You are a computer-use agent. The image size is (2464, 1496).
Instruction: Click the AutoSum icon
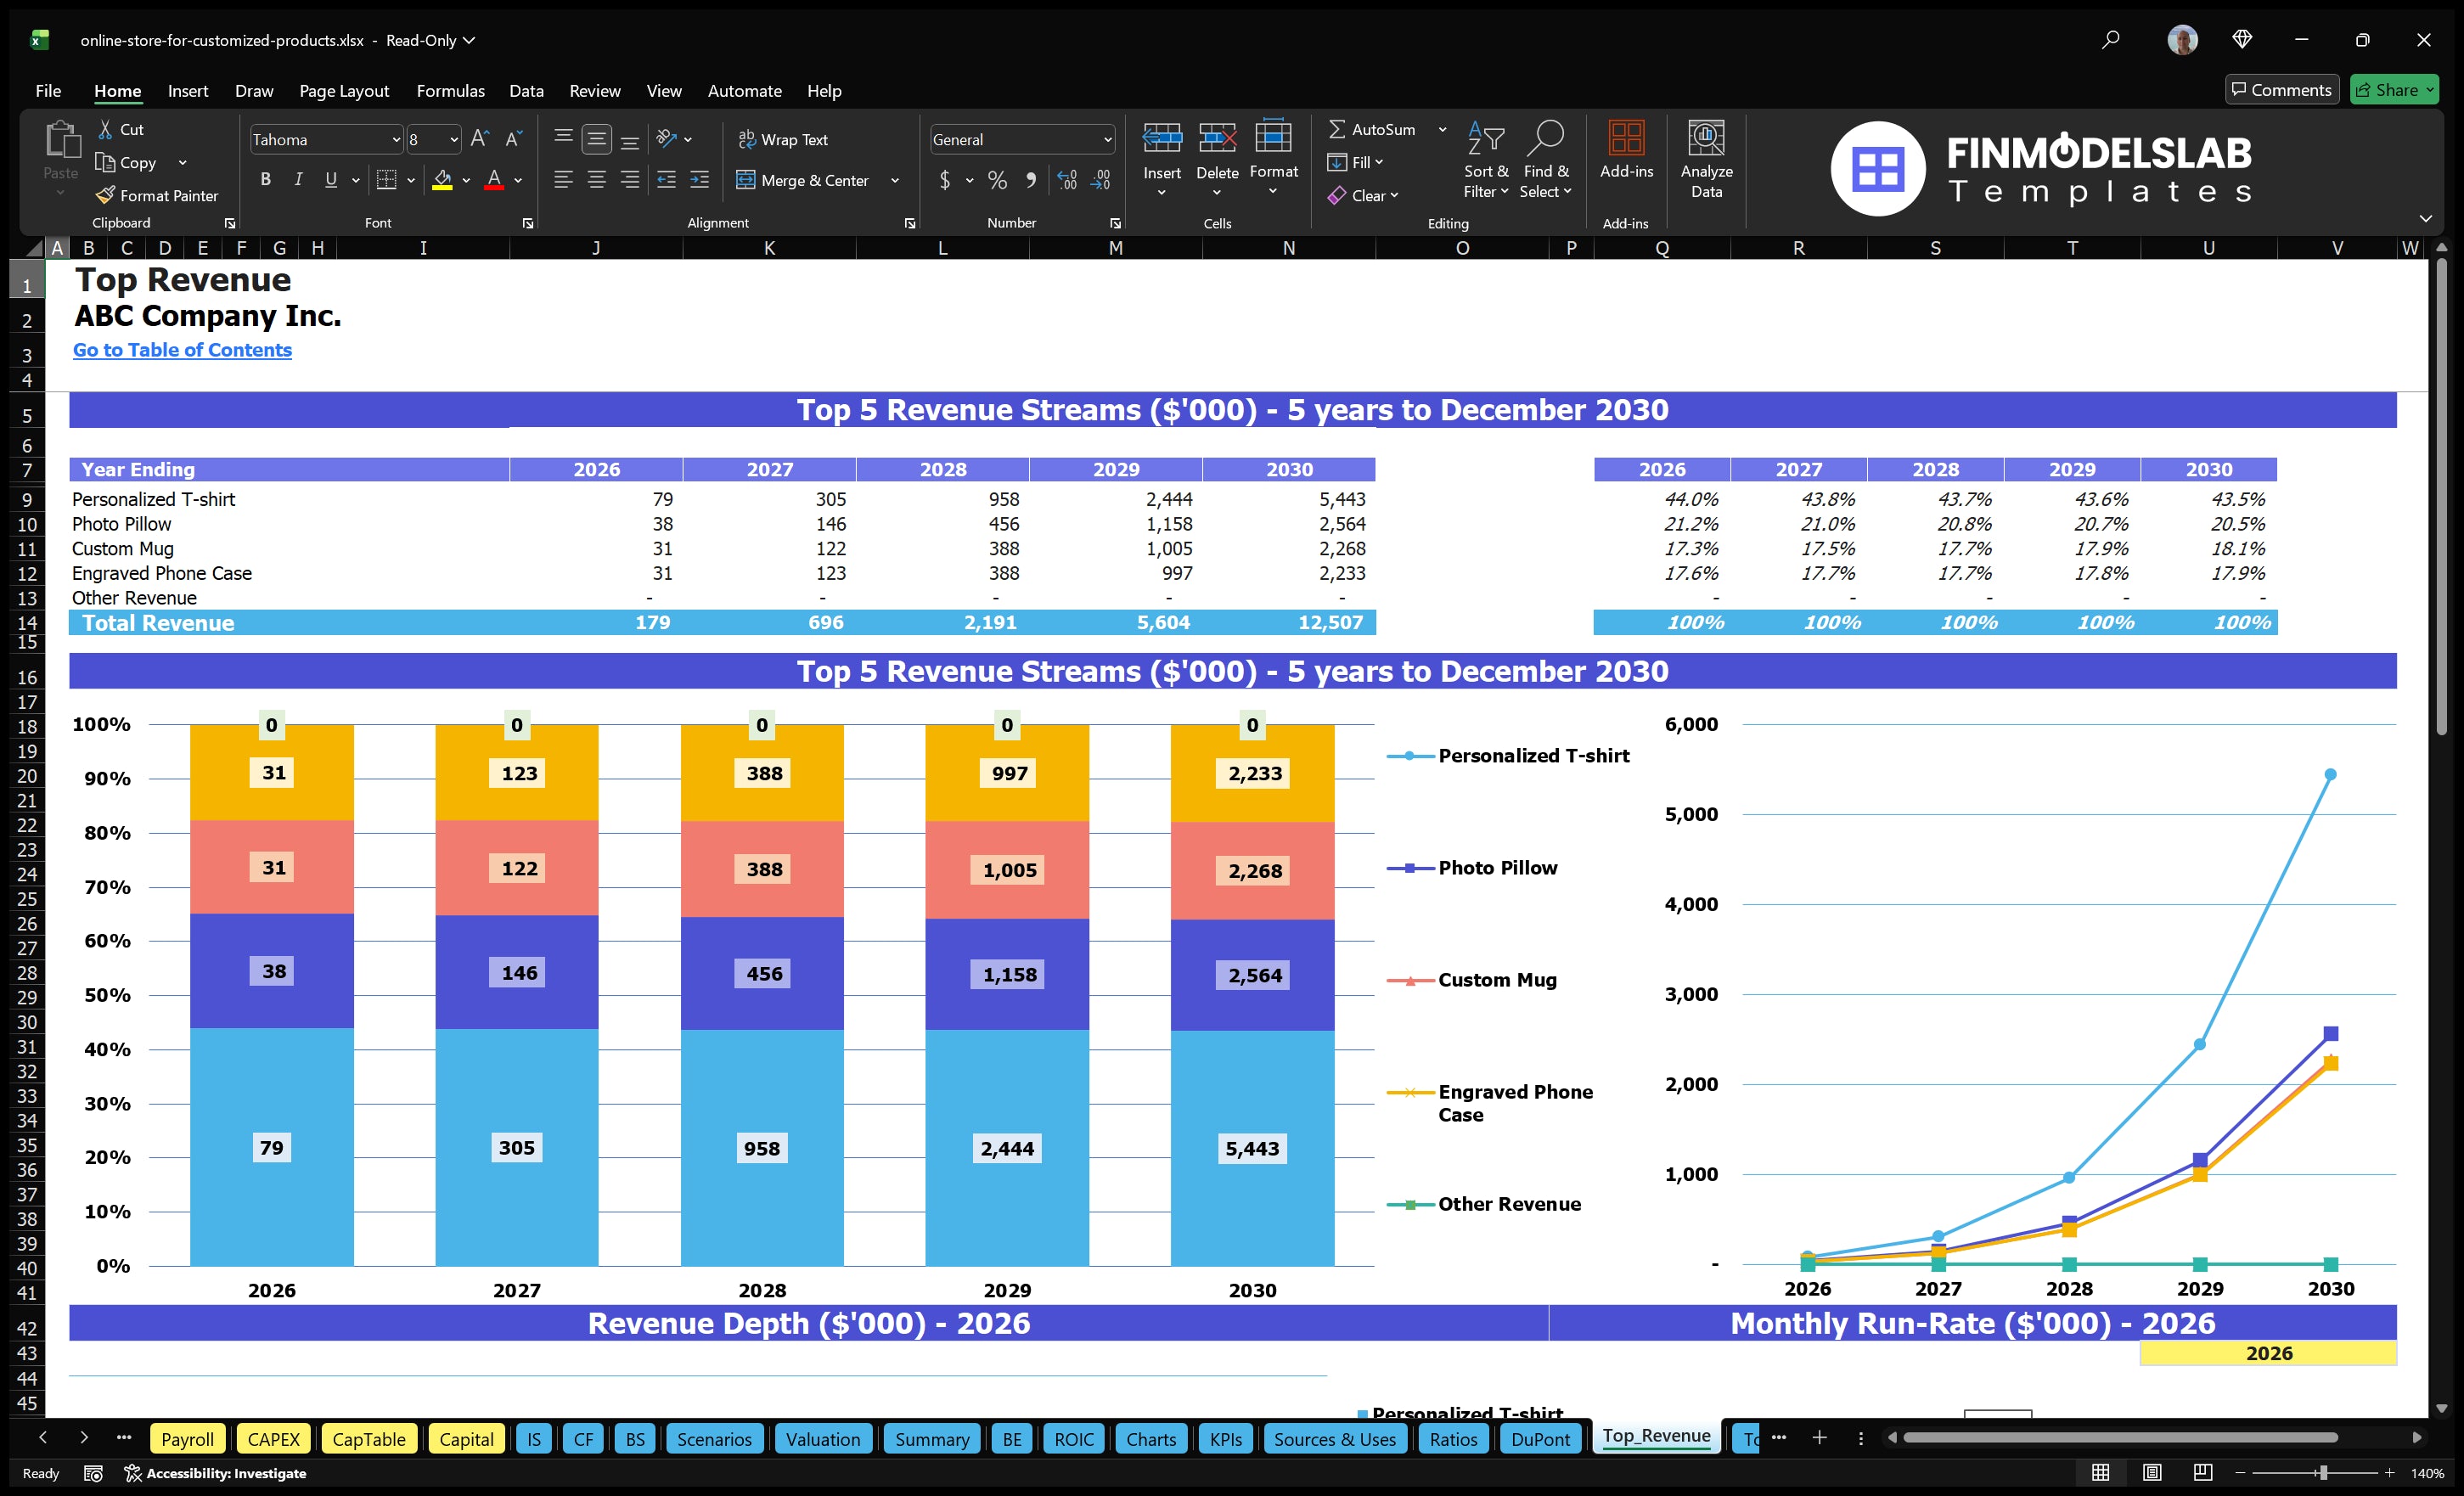(x=1340, y=129)
